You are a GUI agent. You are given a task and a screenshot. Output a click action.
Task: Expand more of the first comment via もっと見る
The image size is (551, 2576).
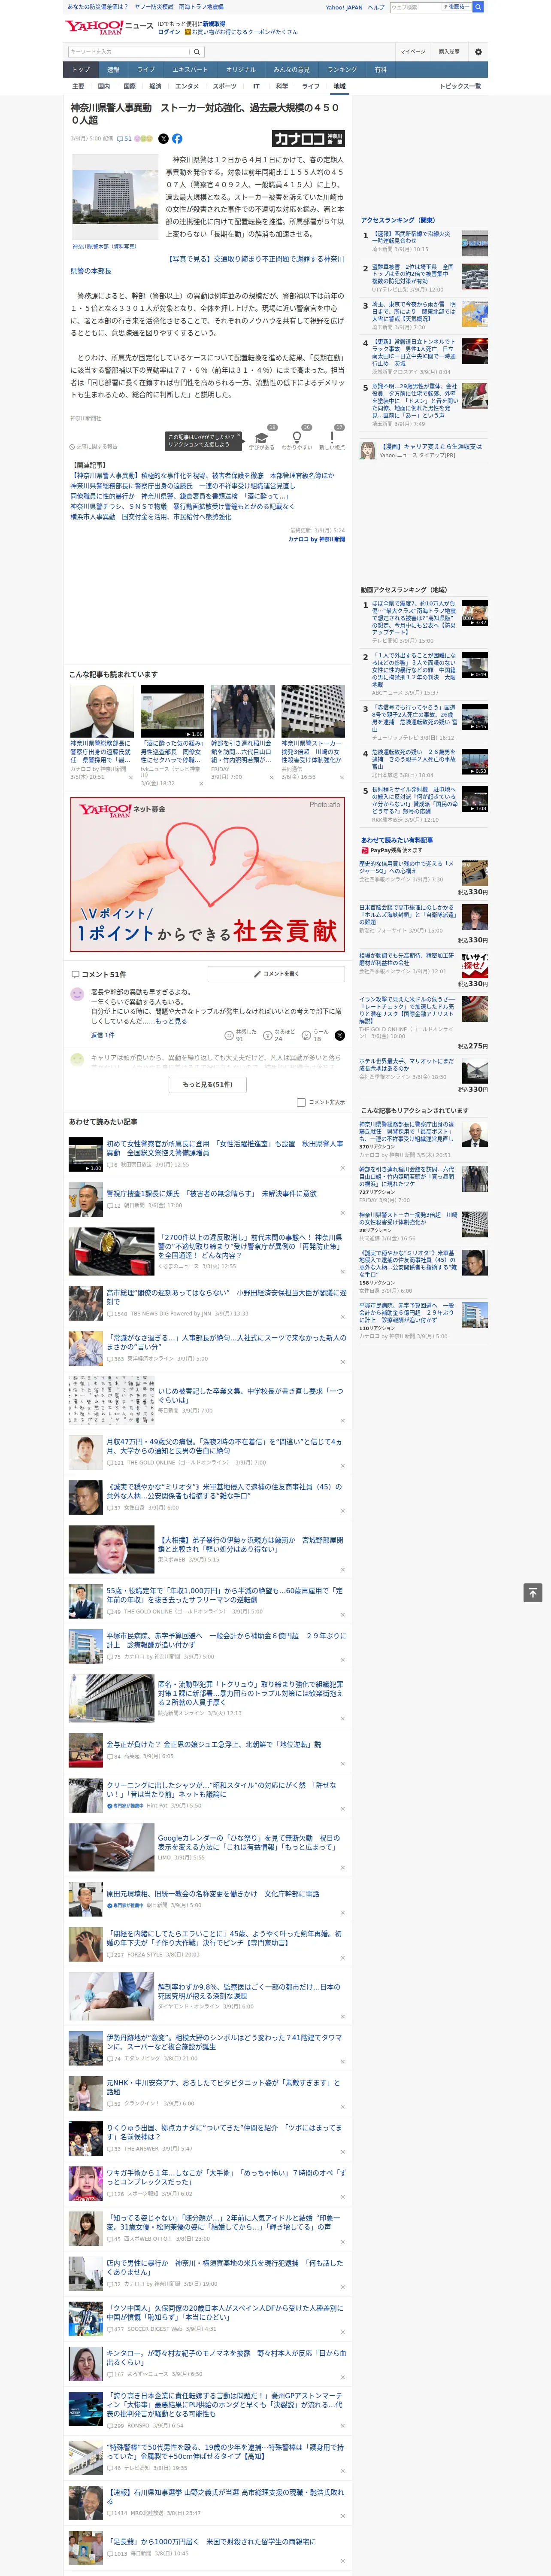click(x=171, y=1021)
